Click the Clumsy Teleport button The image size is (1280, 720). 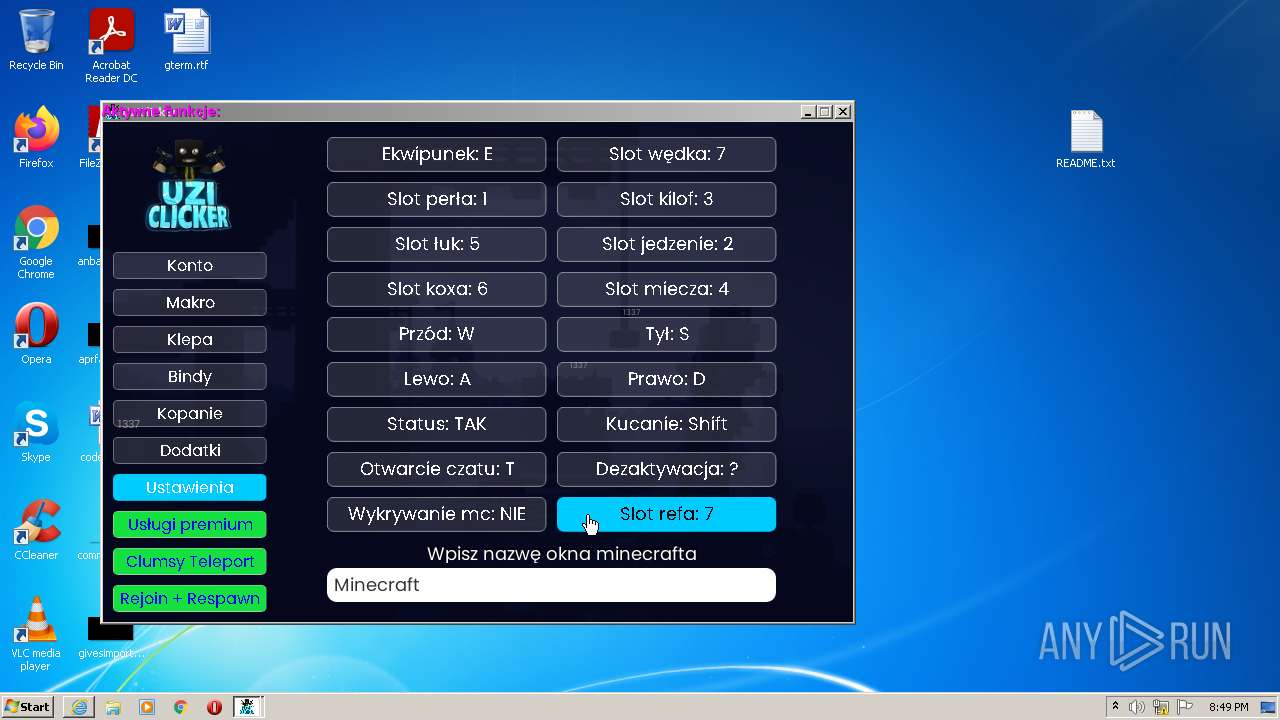[x=190, y=561]
